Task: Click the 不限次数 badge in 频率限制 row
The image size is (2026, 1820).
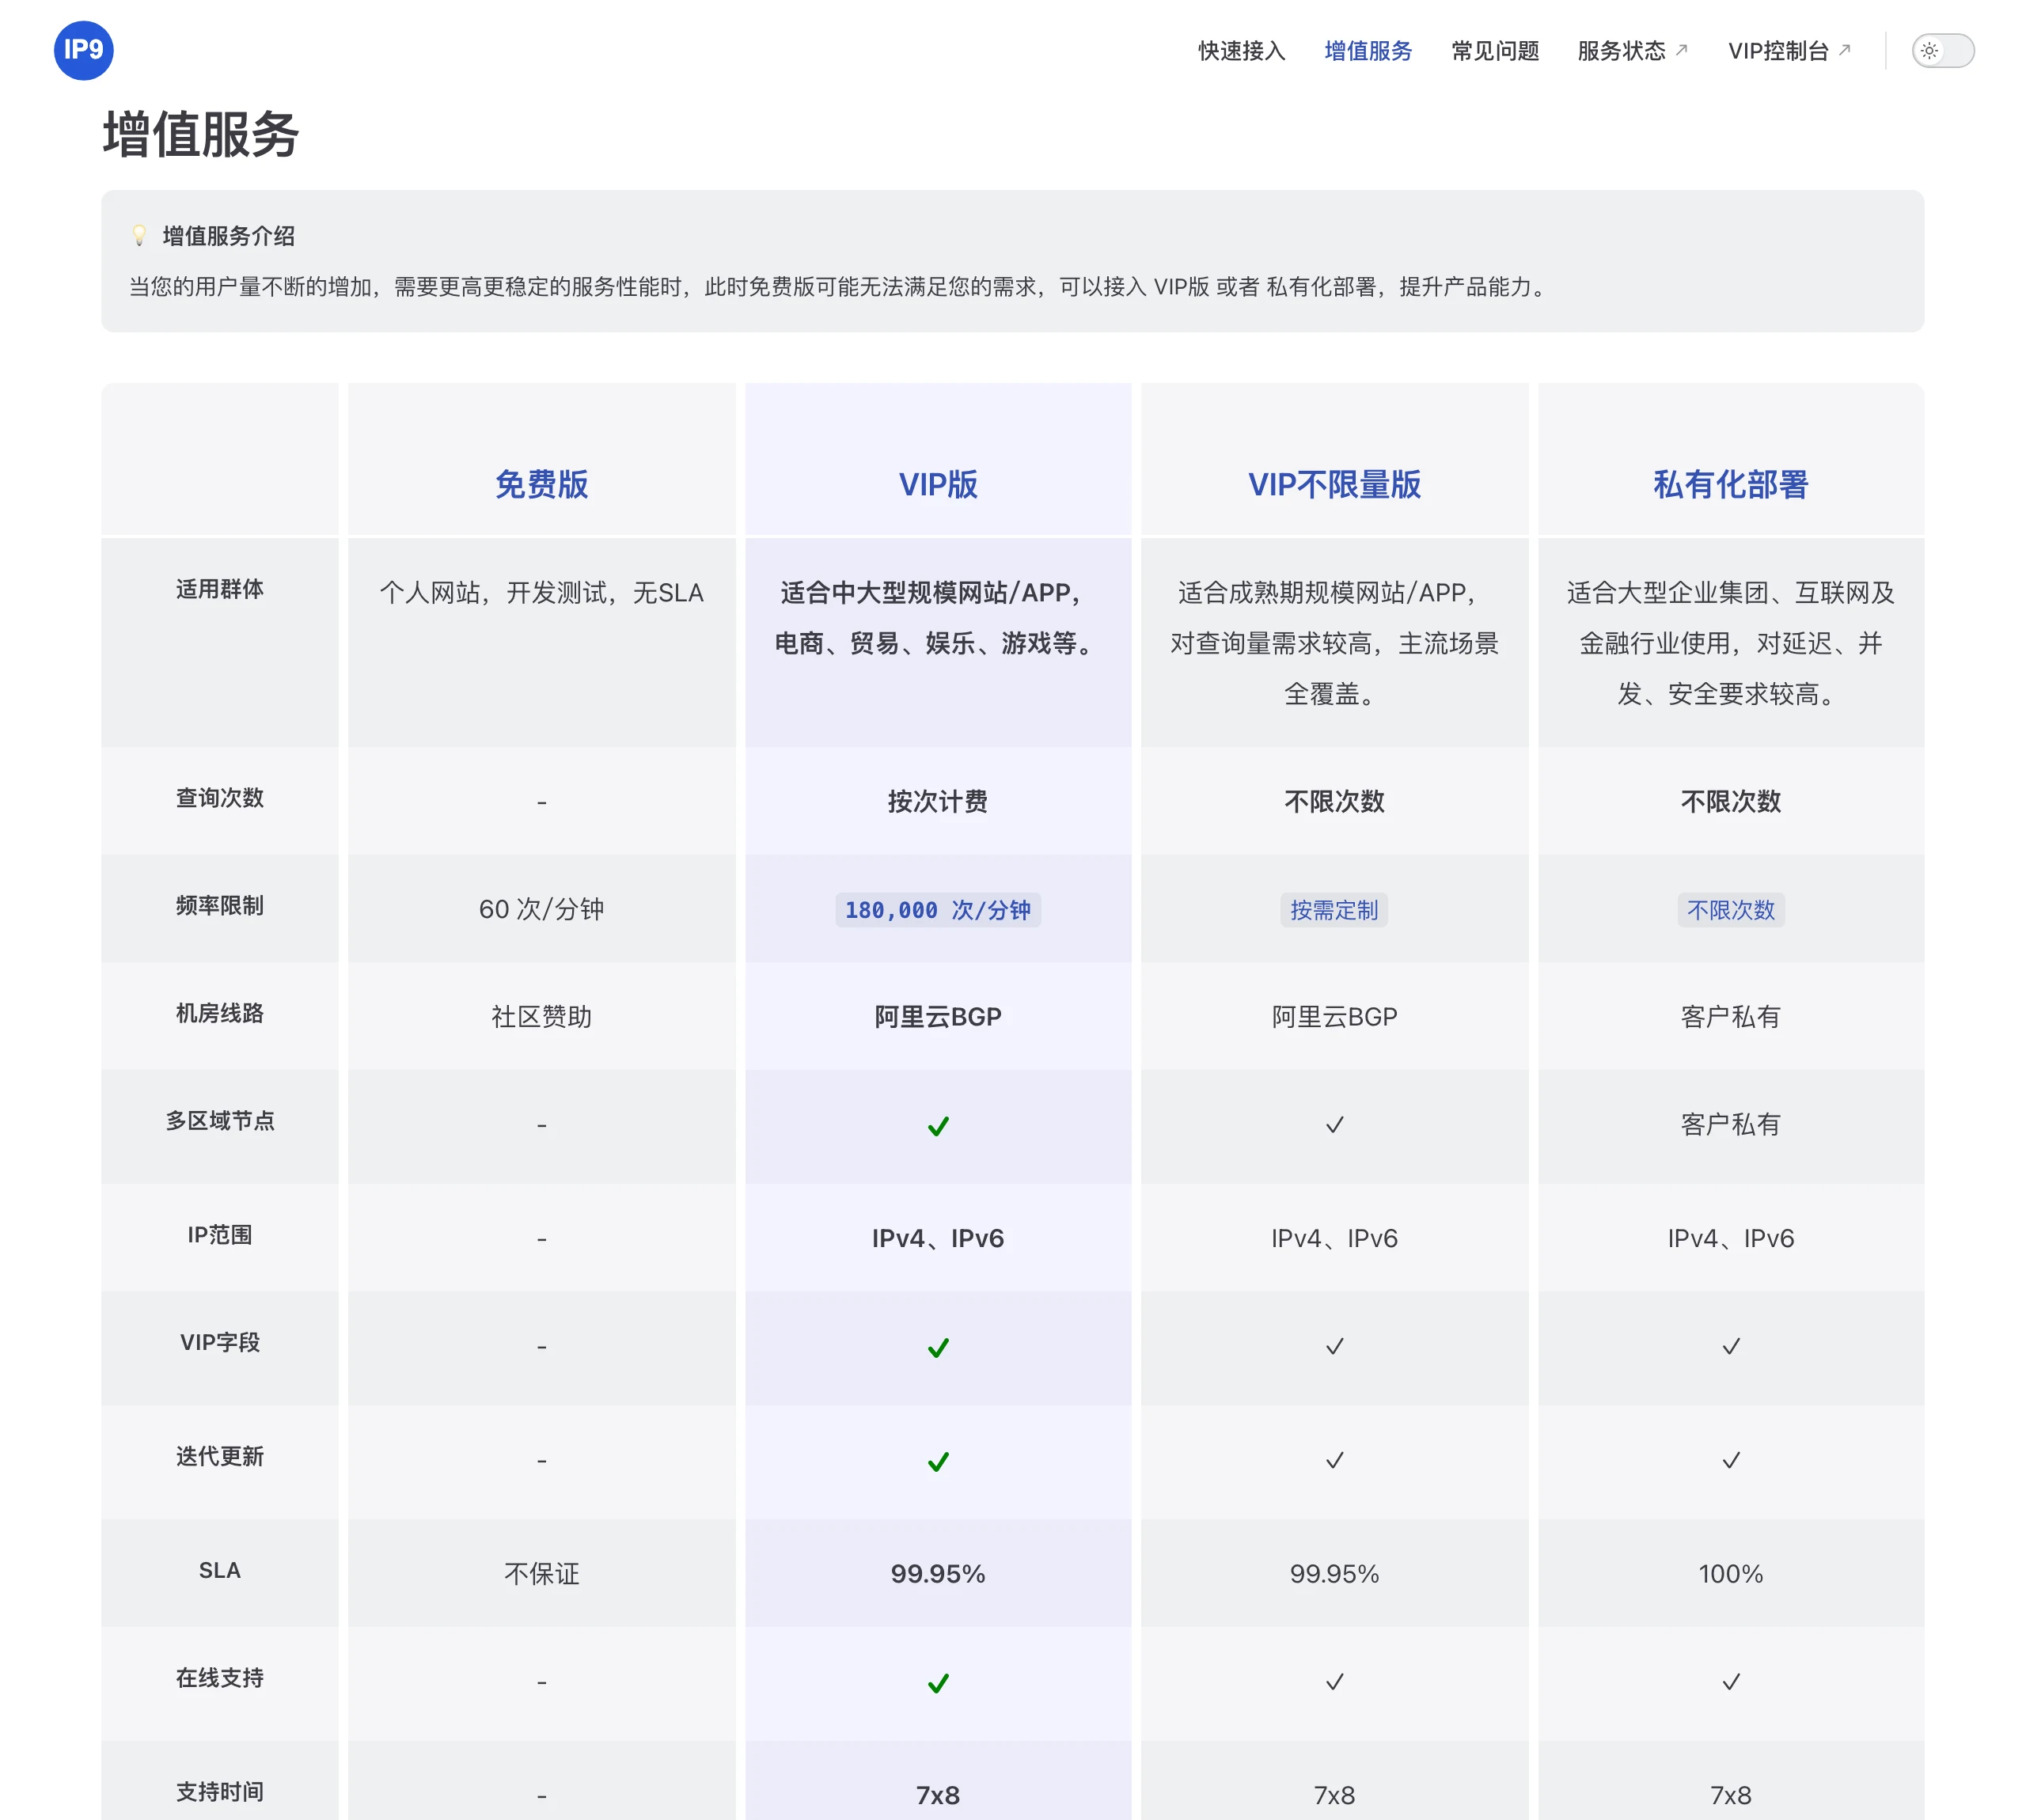Action: (1730, 909)
